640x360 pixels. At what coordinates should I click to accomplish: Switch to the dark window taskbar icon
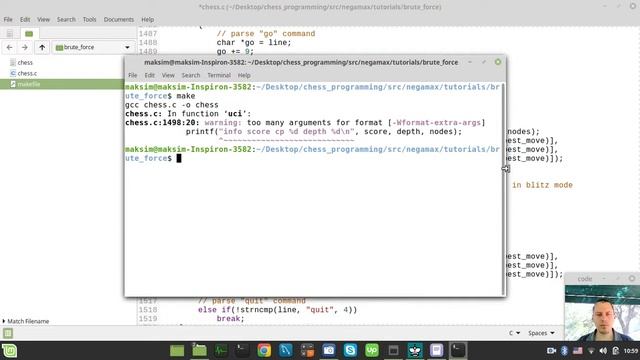click(393, 351)
